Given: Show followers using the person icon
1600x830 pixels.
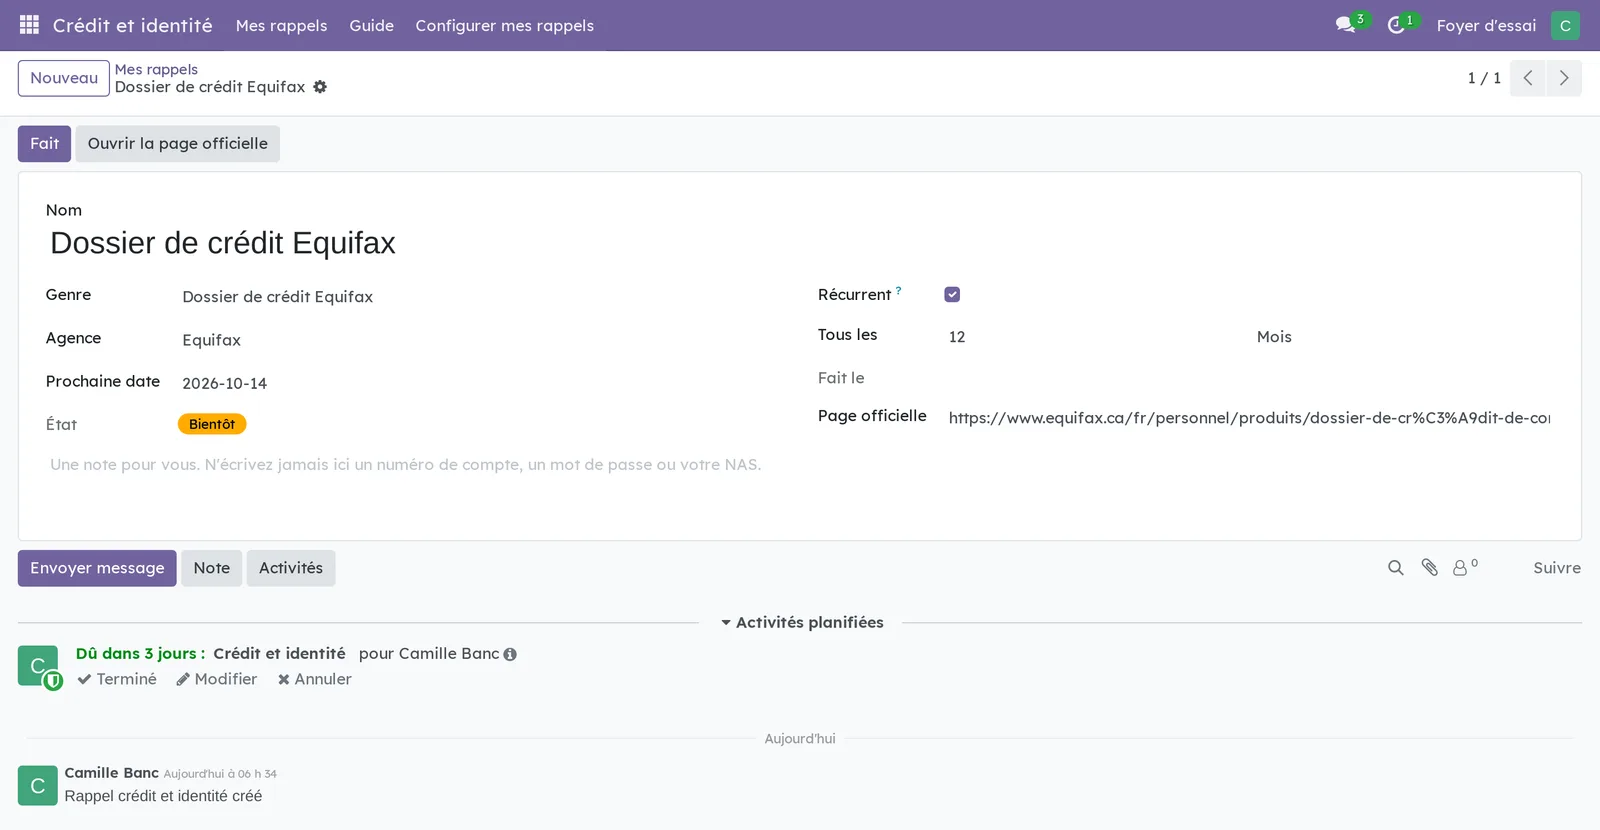Looking at the screenshot, I should click(x=1465, y=567).
